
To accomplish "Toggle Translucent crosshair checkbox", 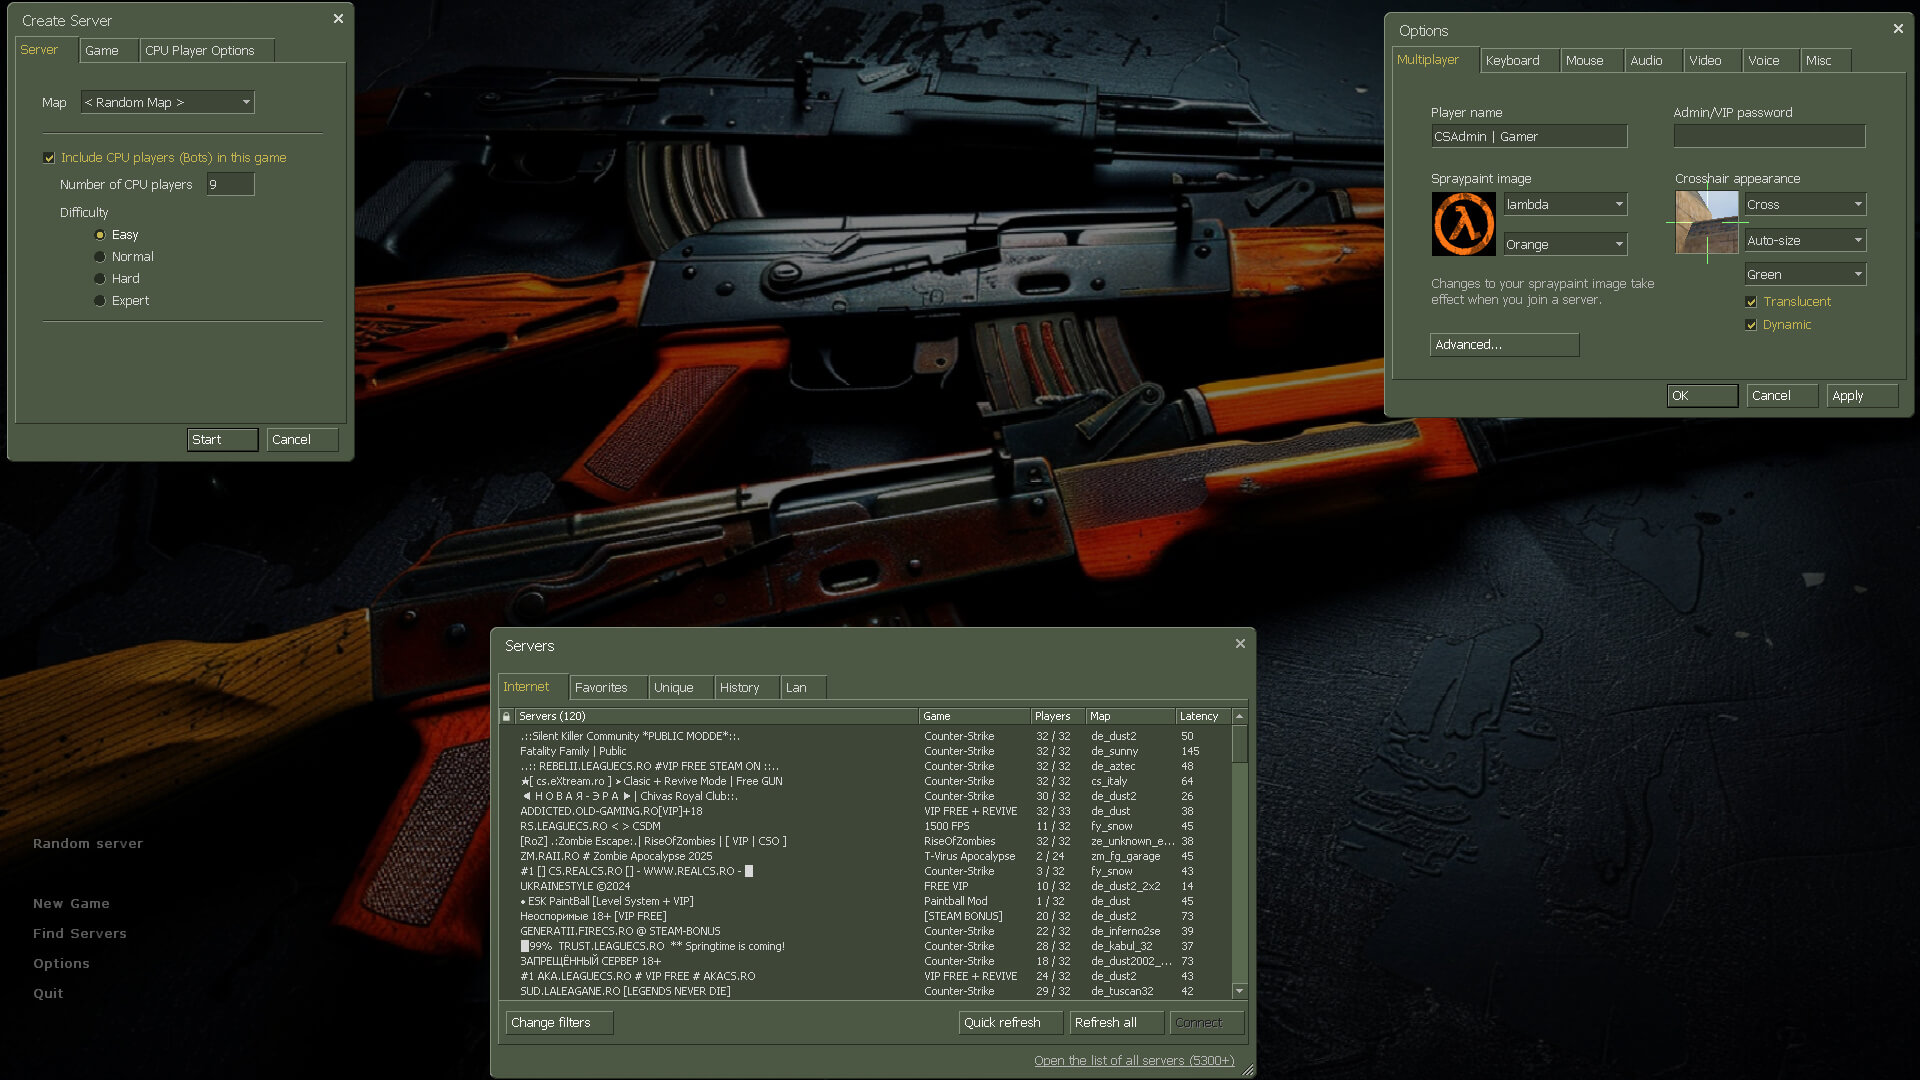I will [x=1751, y=302].
